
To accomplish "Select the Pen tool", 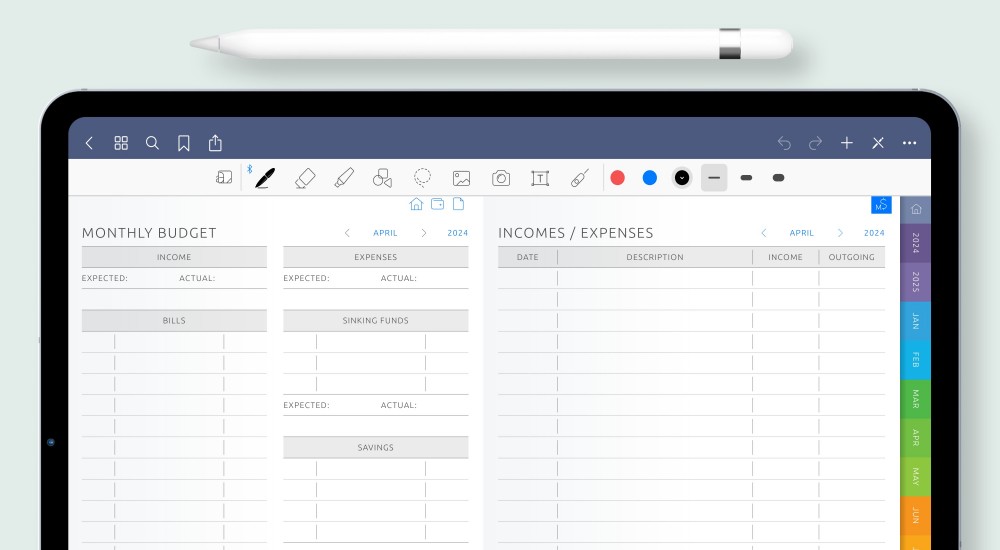I will coord(265,178).
